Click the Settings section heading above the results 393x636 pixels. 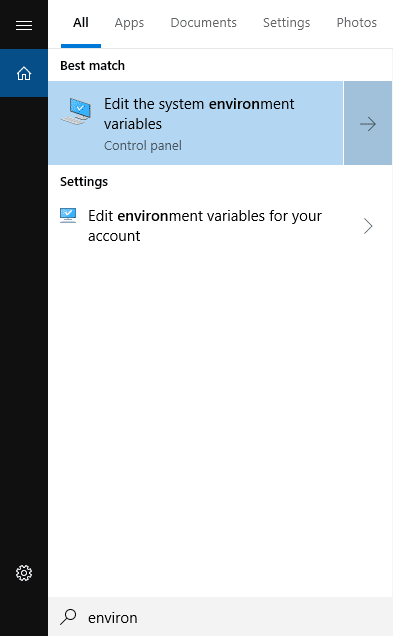[84, 181]
